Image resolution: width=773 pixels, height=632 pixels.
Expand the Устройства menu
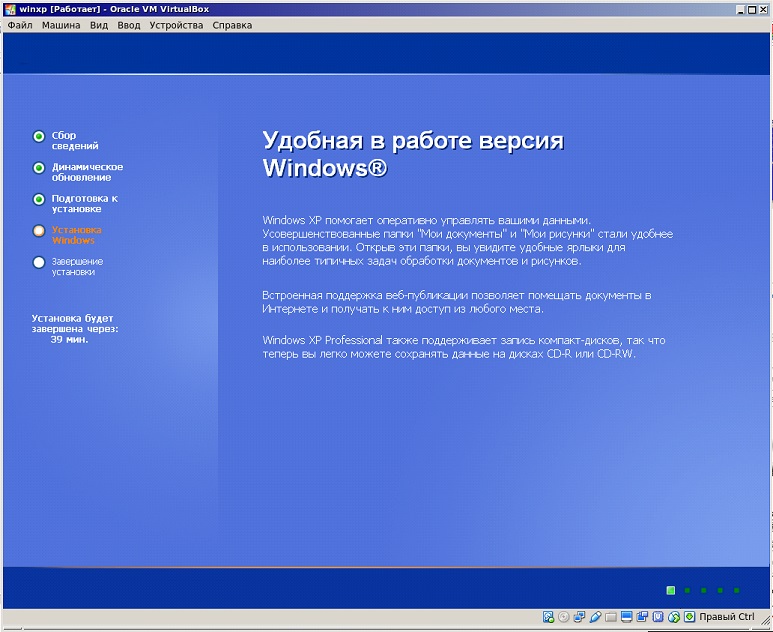pyautogui.click(x=176, y=25)
